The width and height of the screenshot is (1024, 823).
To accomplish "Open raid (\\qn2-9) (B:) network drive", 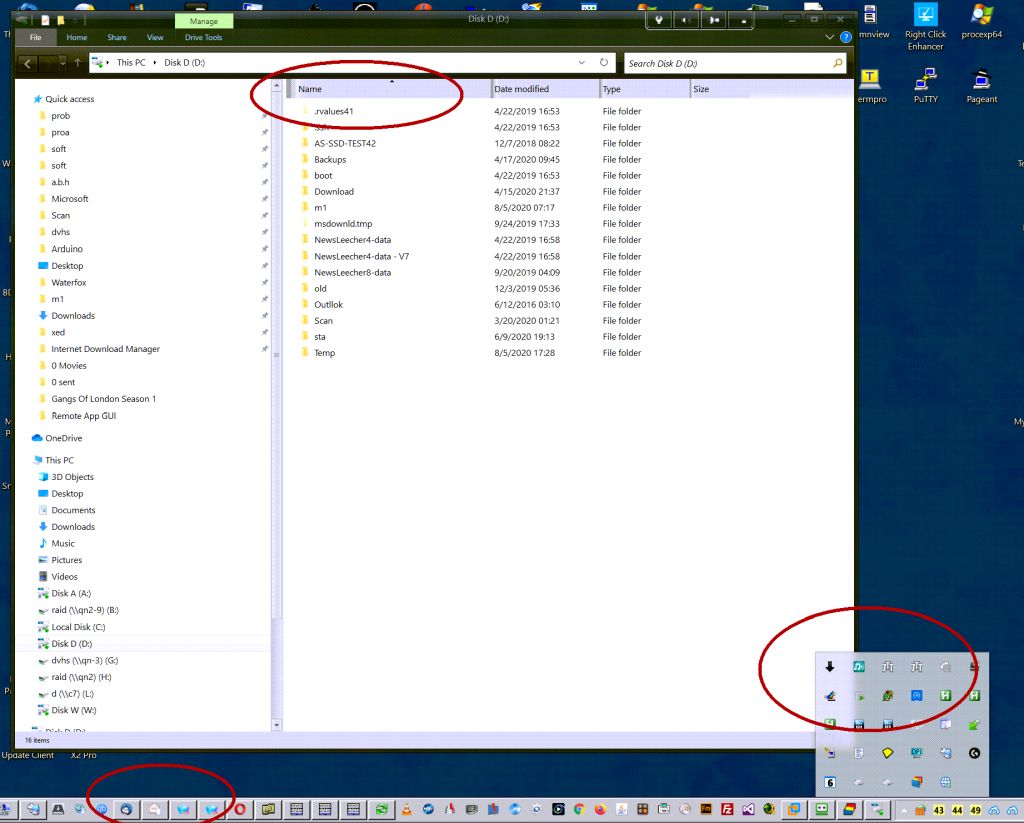I will pos(85,610).
